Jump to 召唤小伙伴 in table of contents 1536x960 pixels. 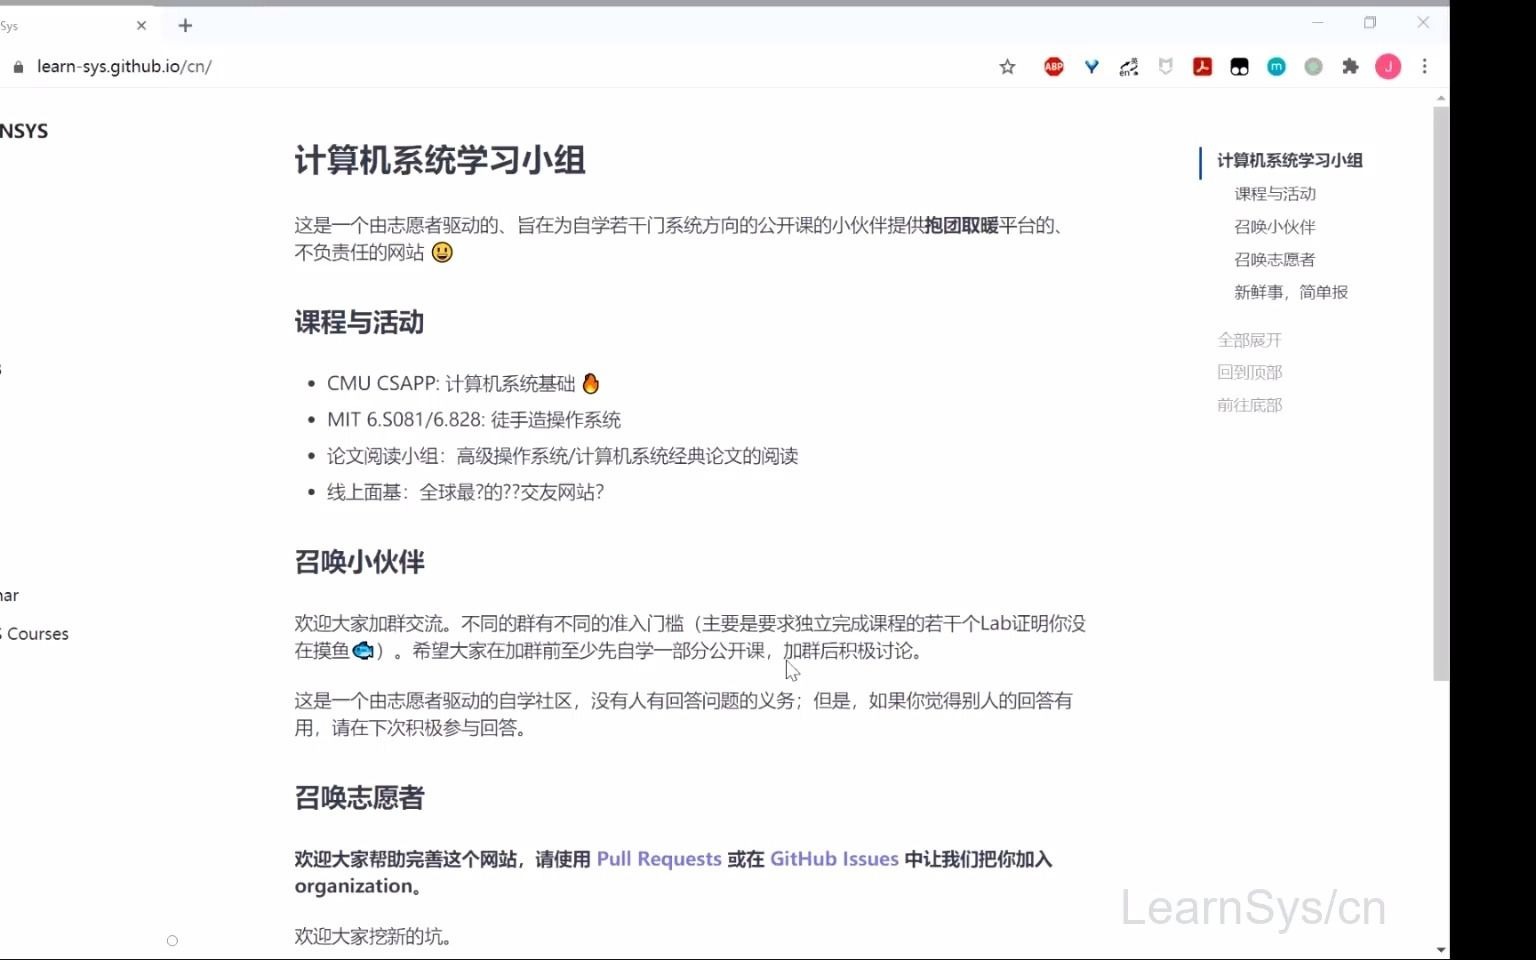coord(1275,227)
